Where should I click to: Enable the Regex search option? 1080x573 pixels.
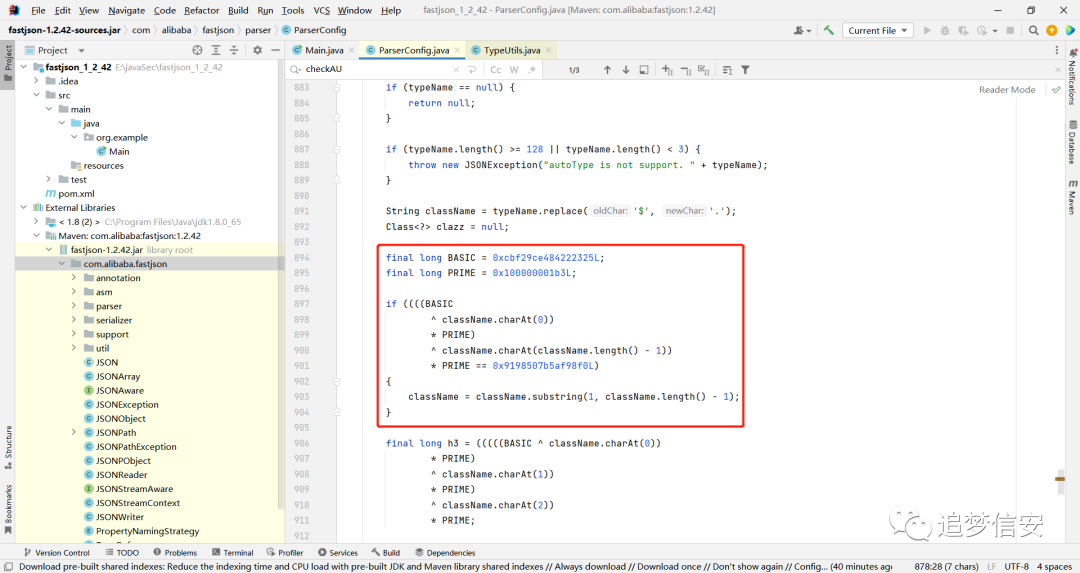532,70
